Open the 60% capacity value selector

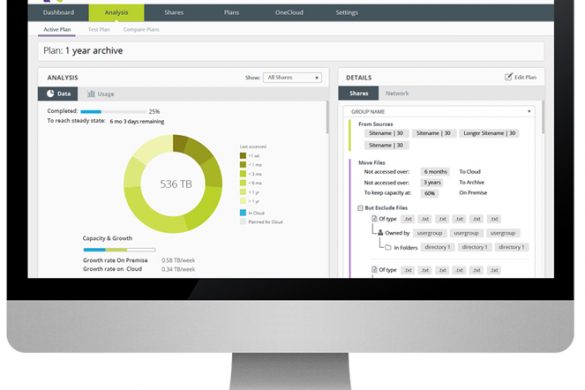click(429, 193)
